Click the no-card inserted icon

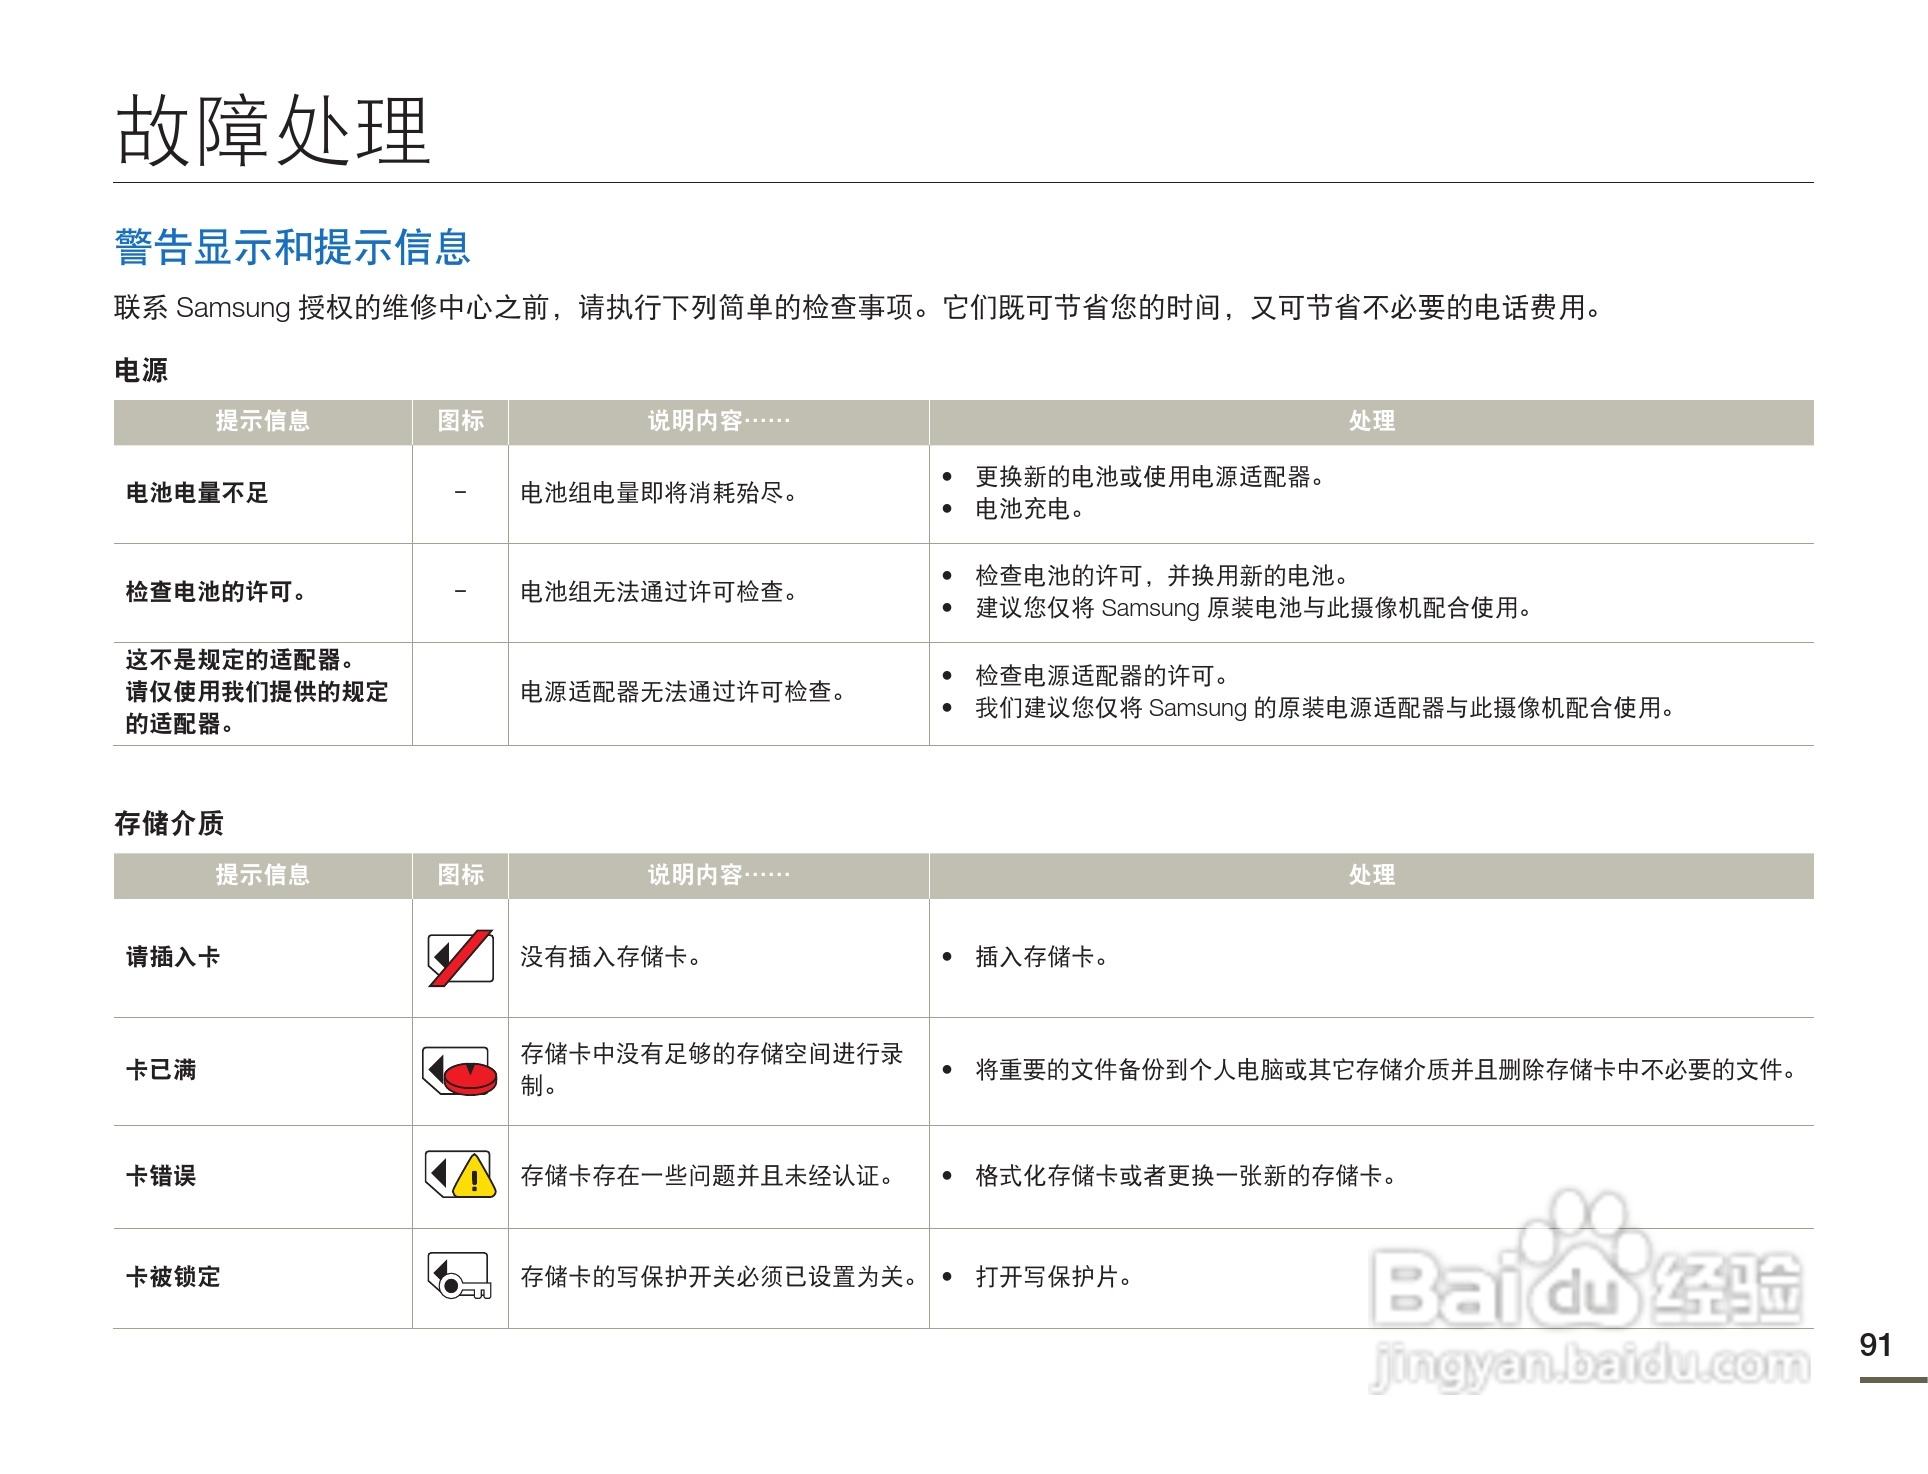point(460,957)
